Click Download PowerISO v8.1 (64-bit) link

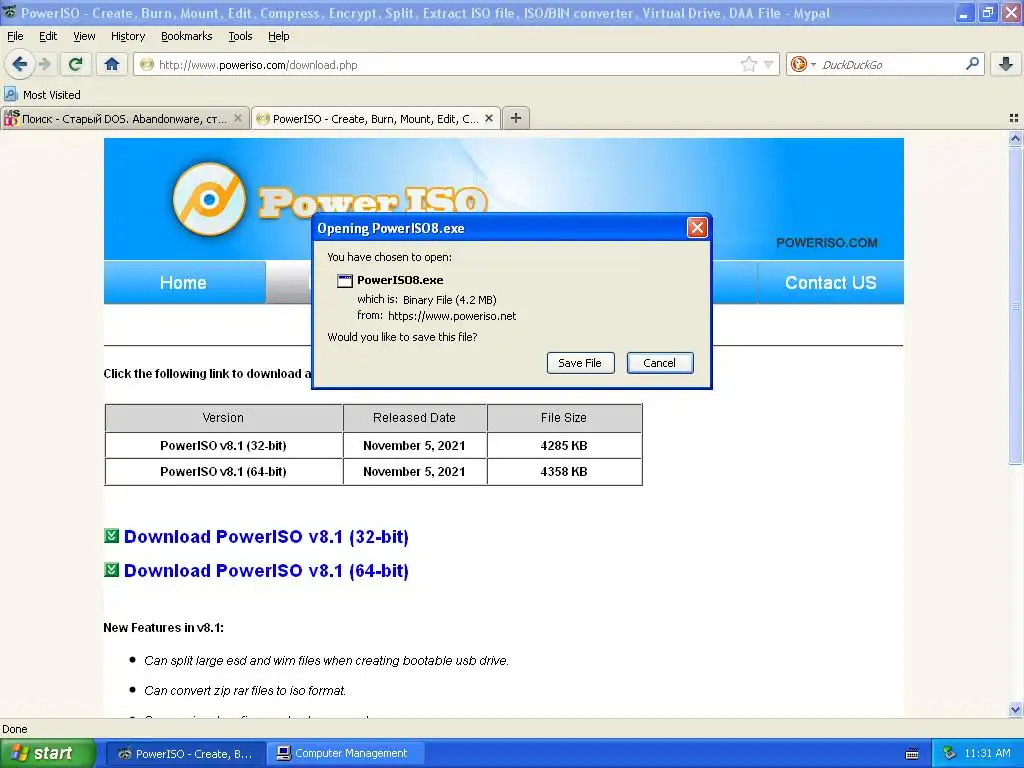pos(266,571)
